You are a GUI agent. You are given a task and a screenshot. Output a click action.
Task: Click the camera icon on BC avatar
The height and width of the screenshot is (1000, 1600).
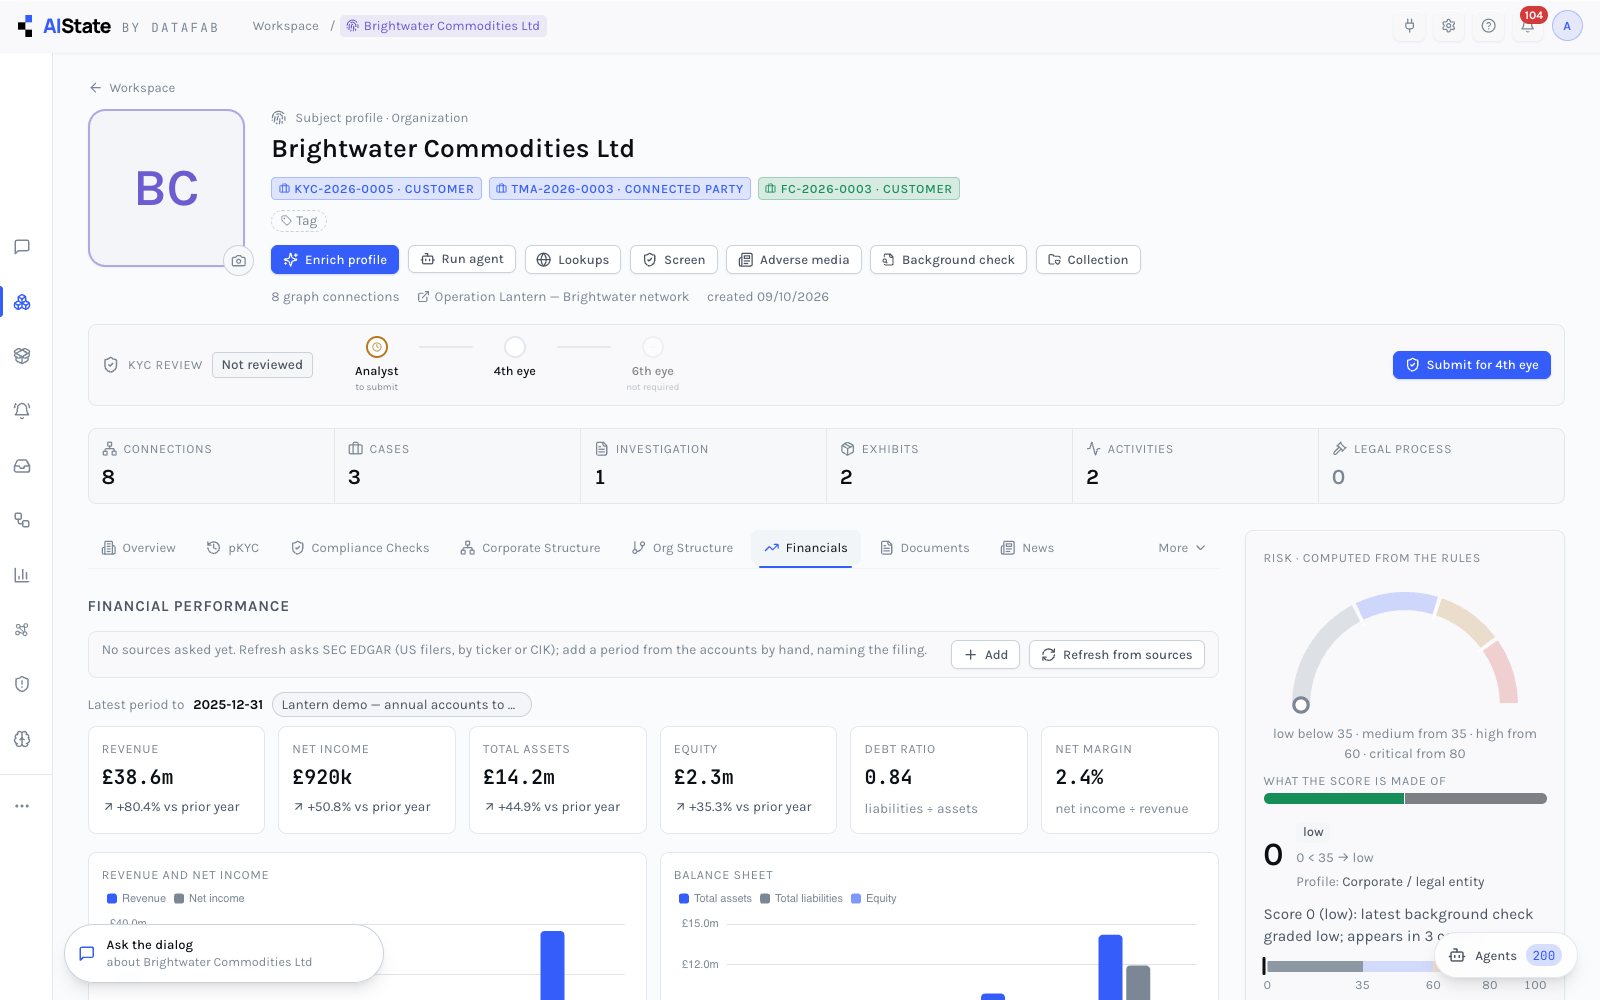coord(238,261)
